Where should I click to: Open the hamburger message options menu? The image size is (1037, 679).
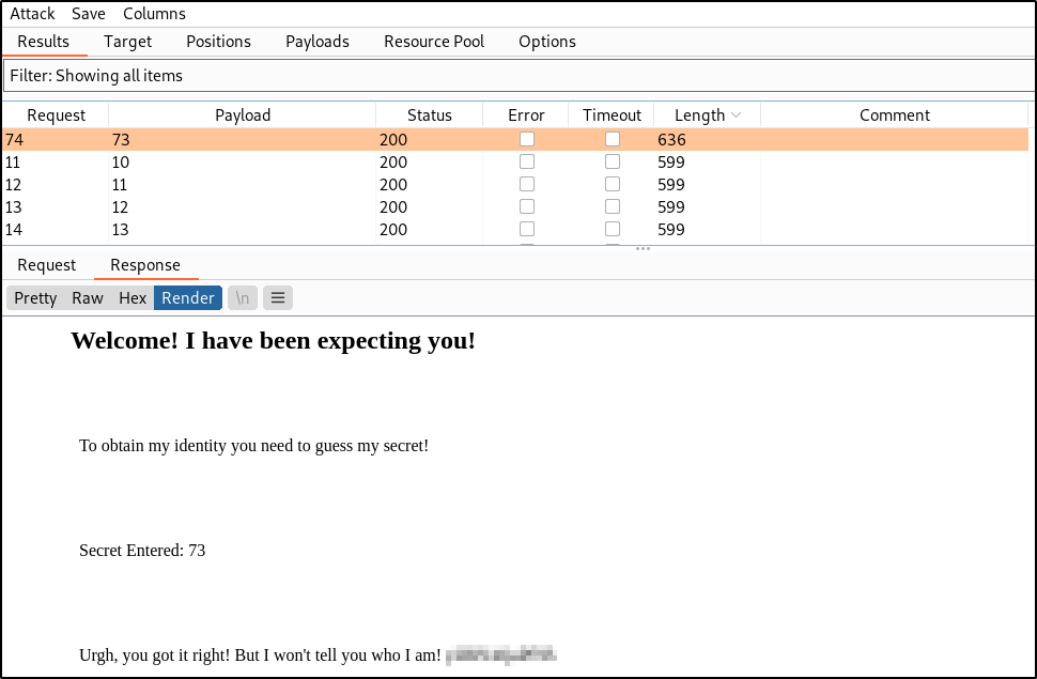[278, 298]
